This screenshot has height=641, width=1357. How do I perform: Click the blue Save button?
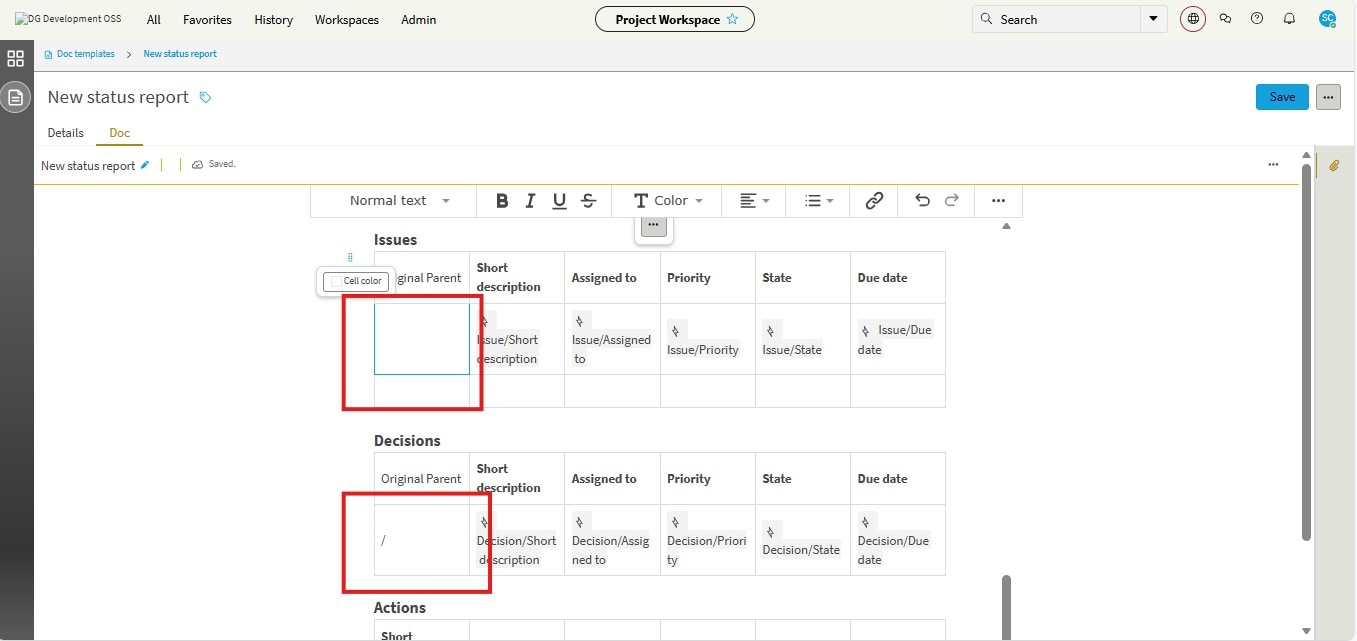pos(1281,97)
